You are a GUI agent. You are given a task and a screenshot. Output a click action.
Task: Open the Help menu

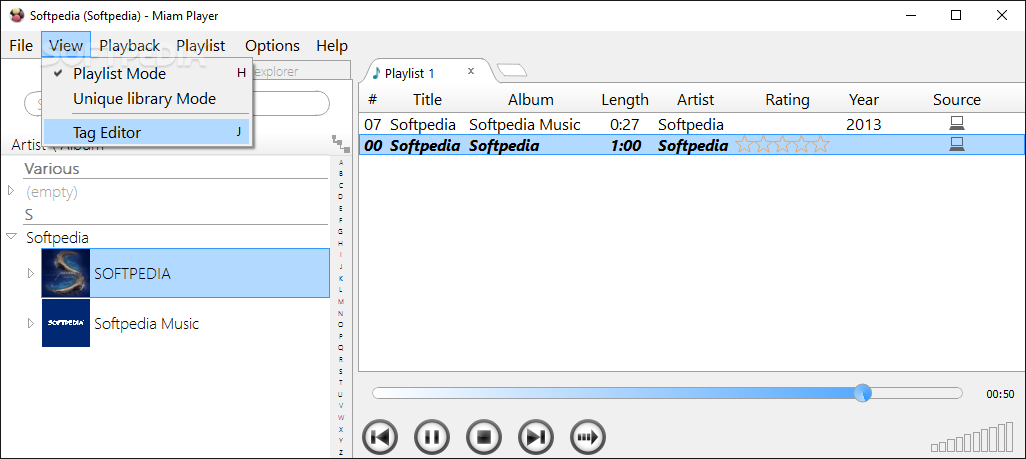pos(332,46)
